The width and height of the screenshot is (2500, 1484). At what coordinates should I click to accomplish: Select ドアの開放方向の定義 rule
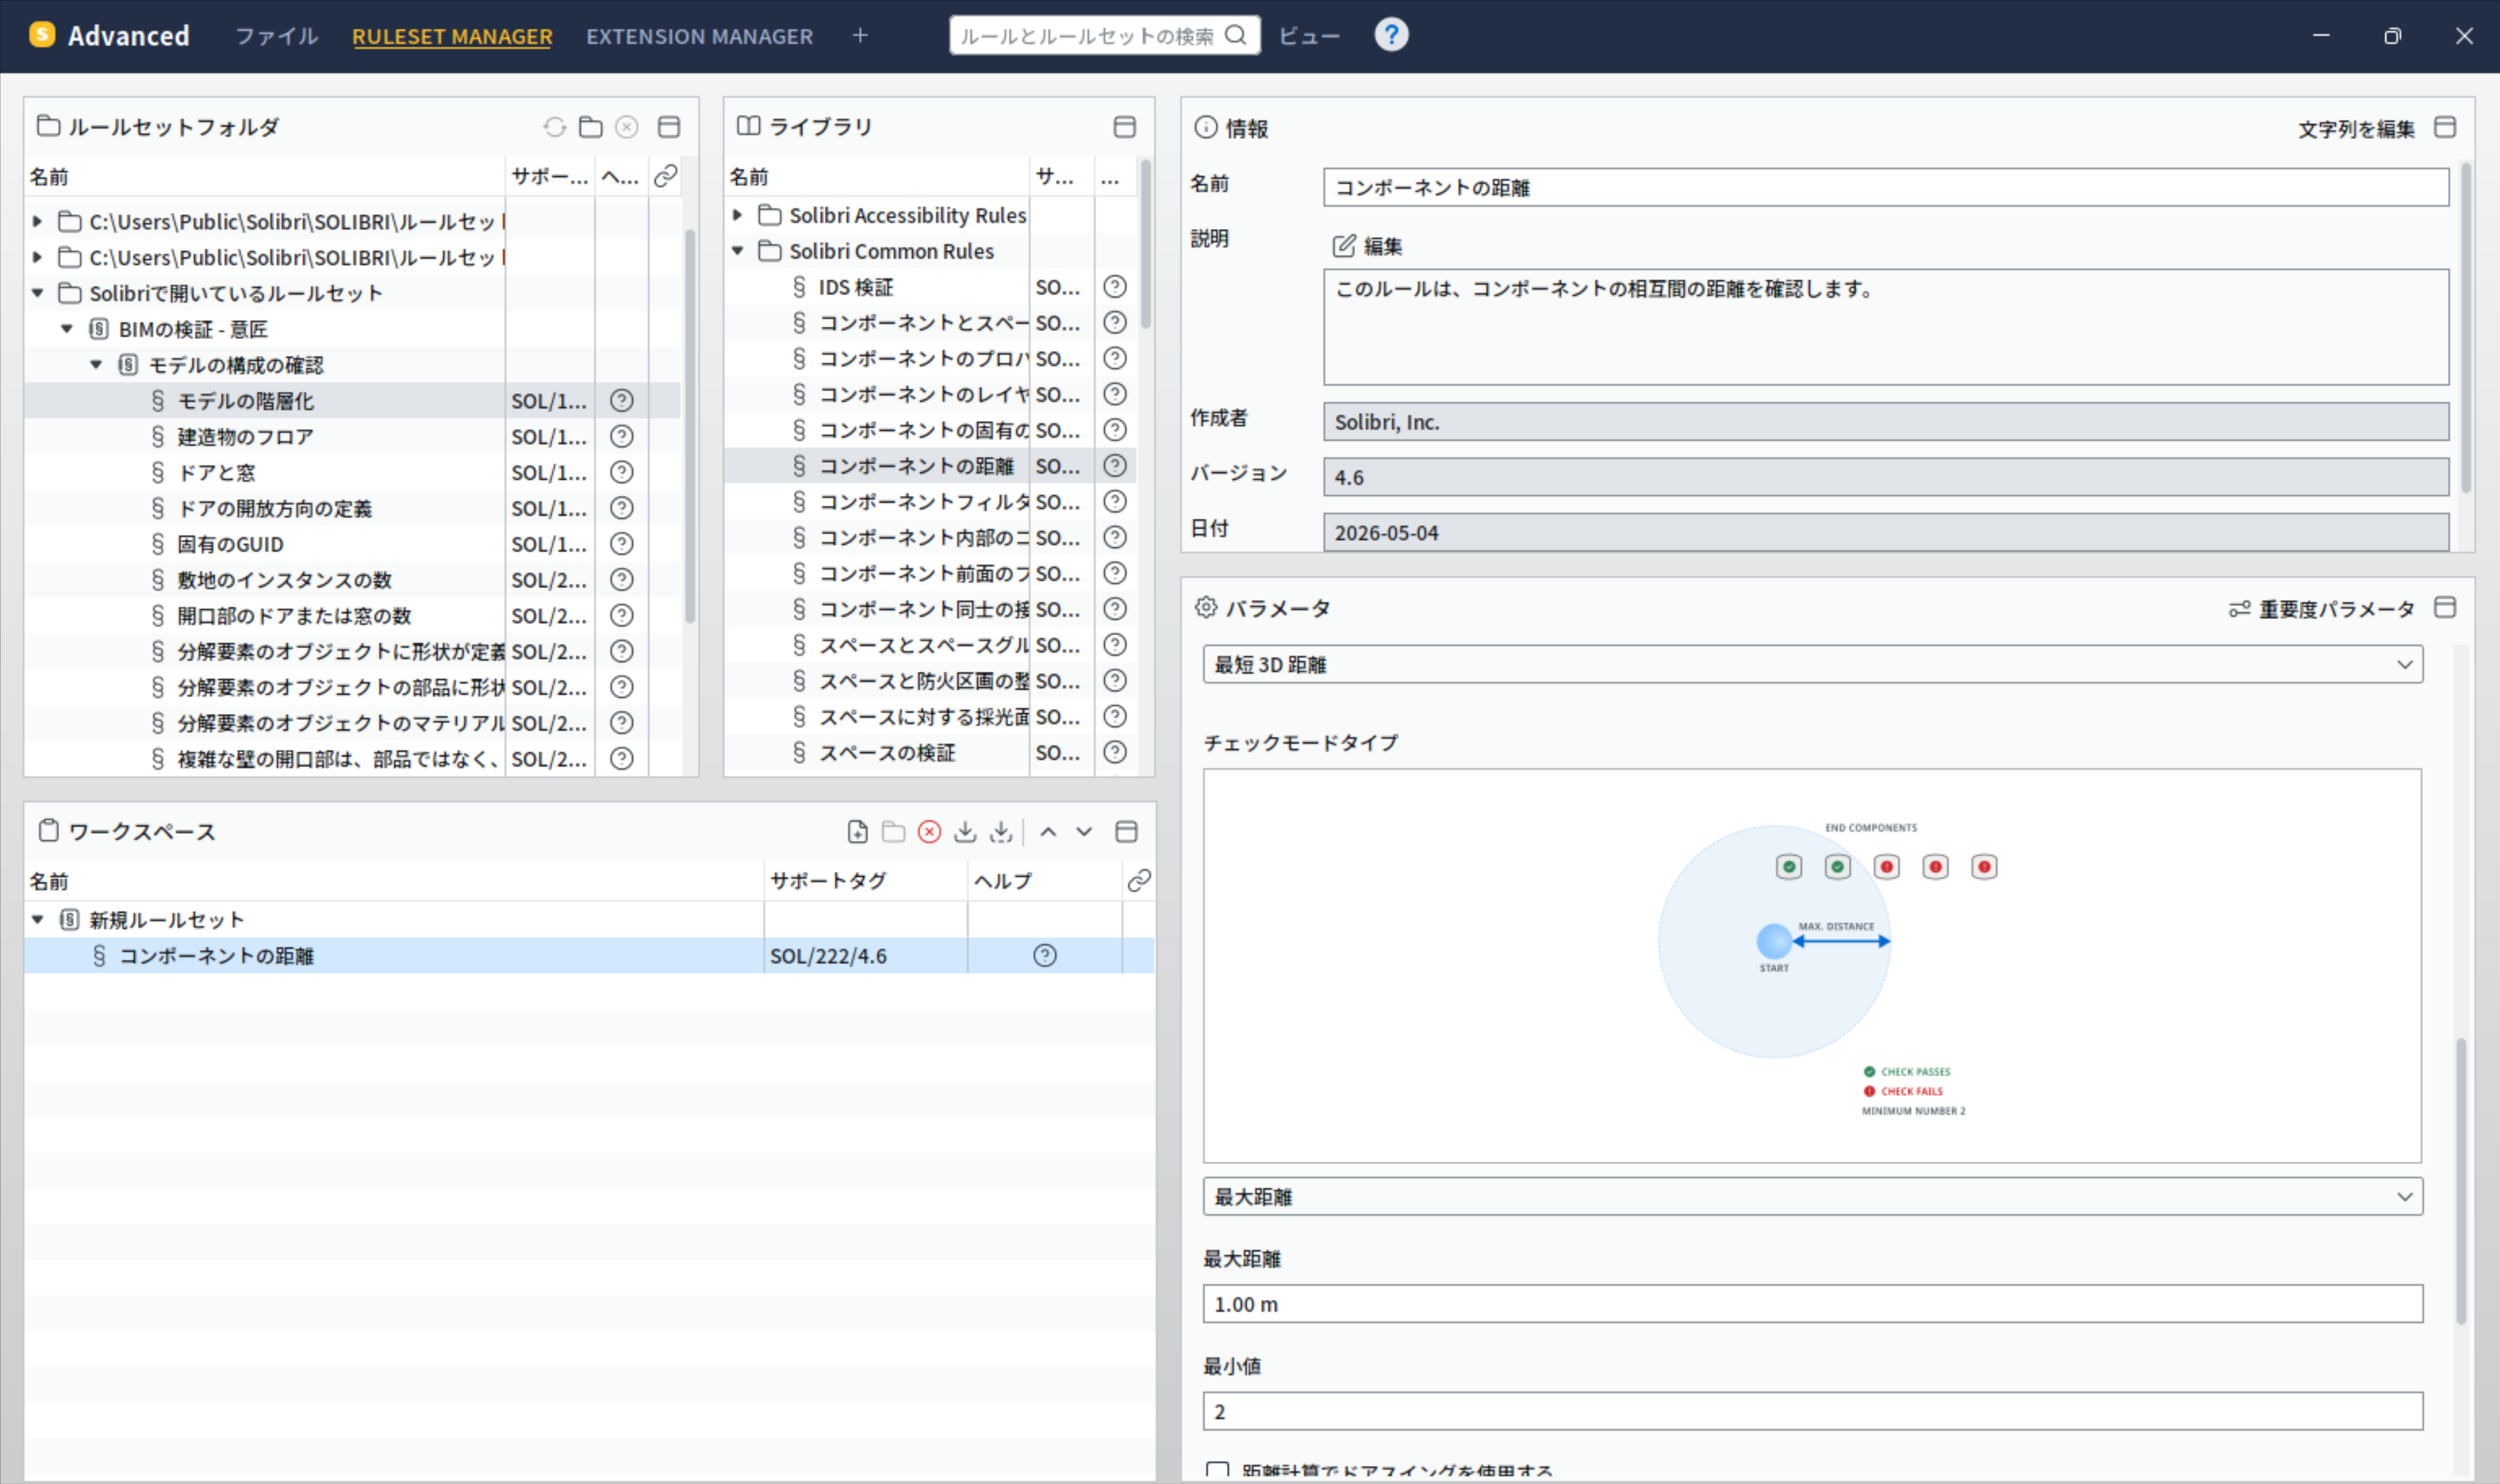(274, 508)
